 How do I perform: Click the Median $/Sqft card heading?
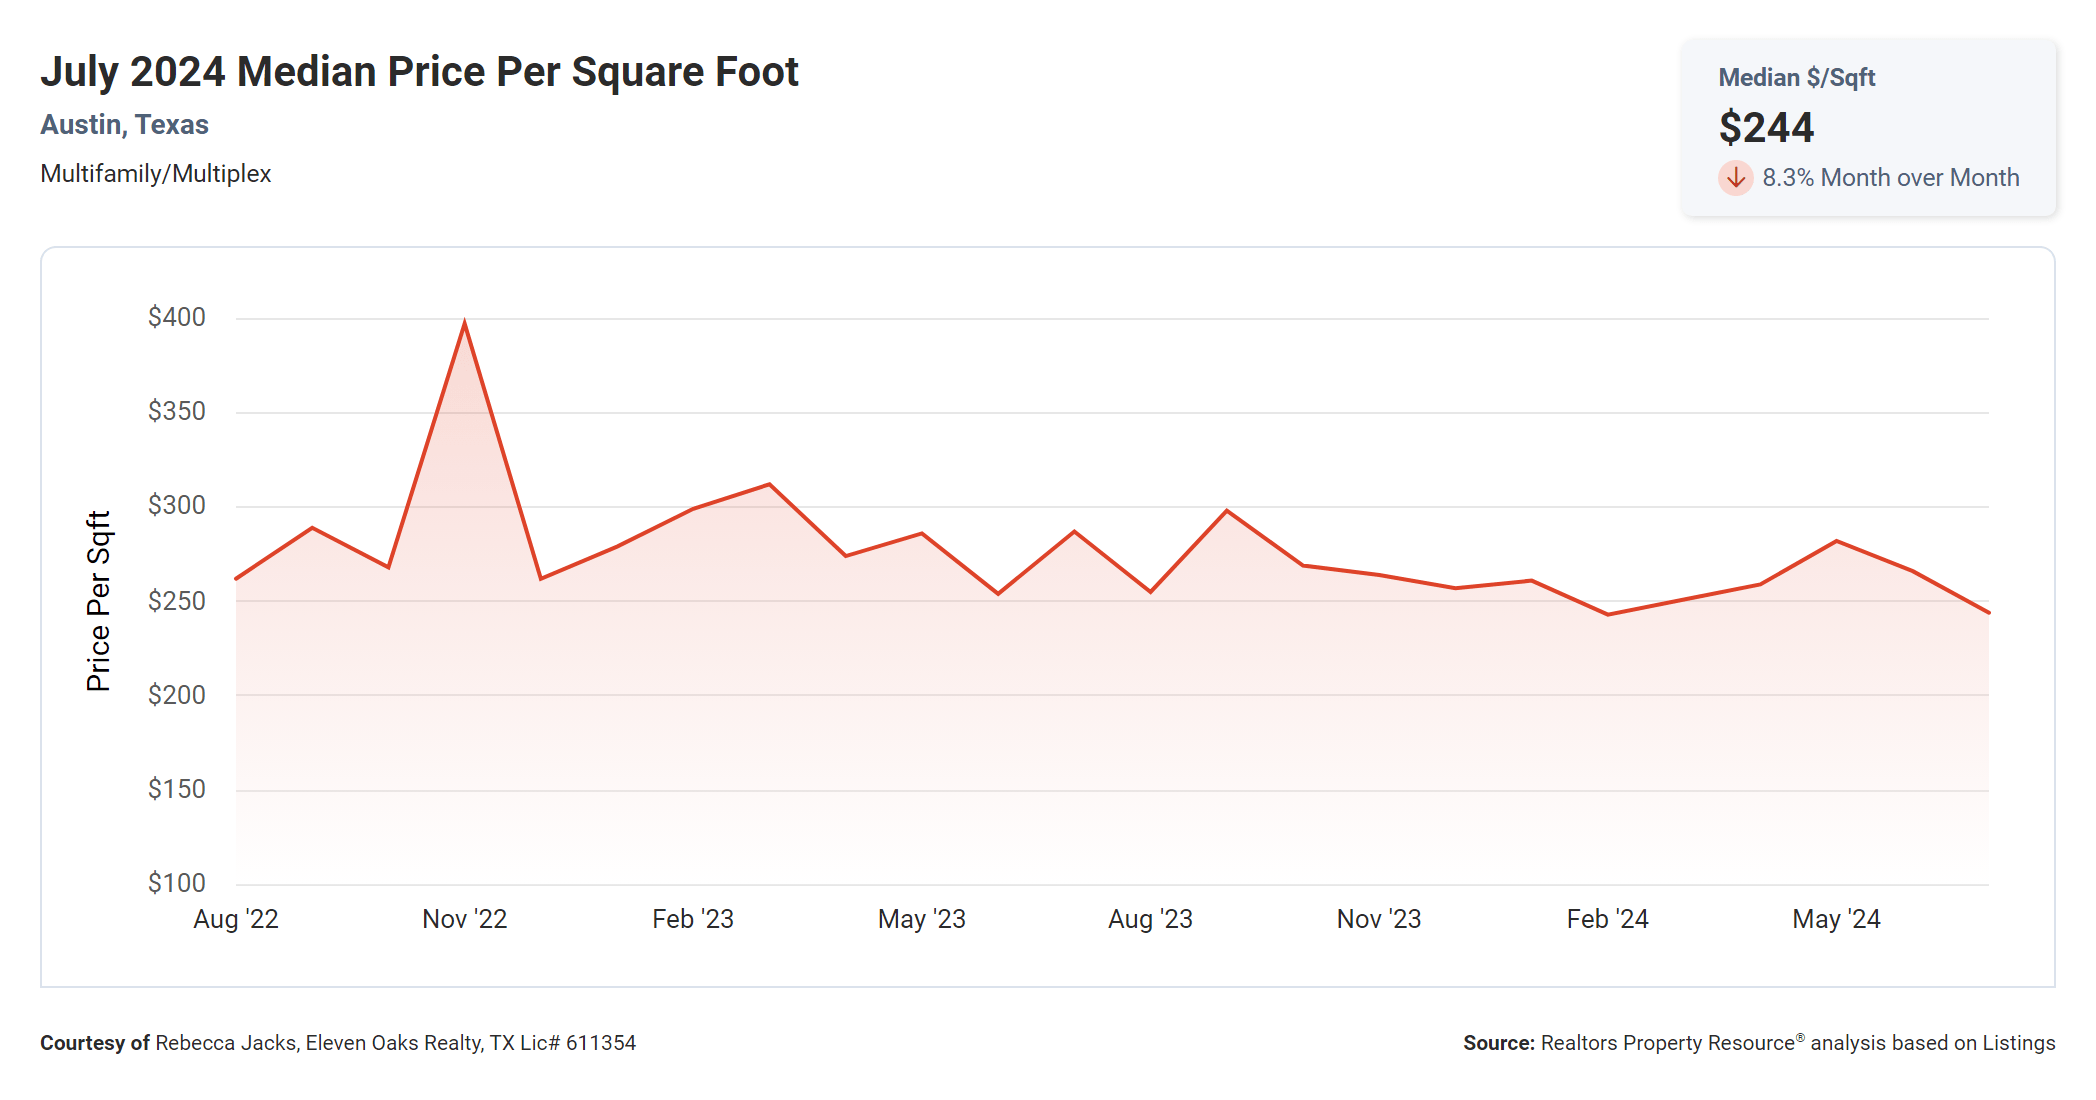pos(1796,78)
